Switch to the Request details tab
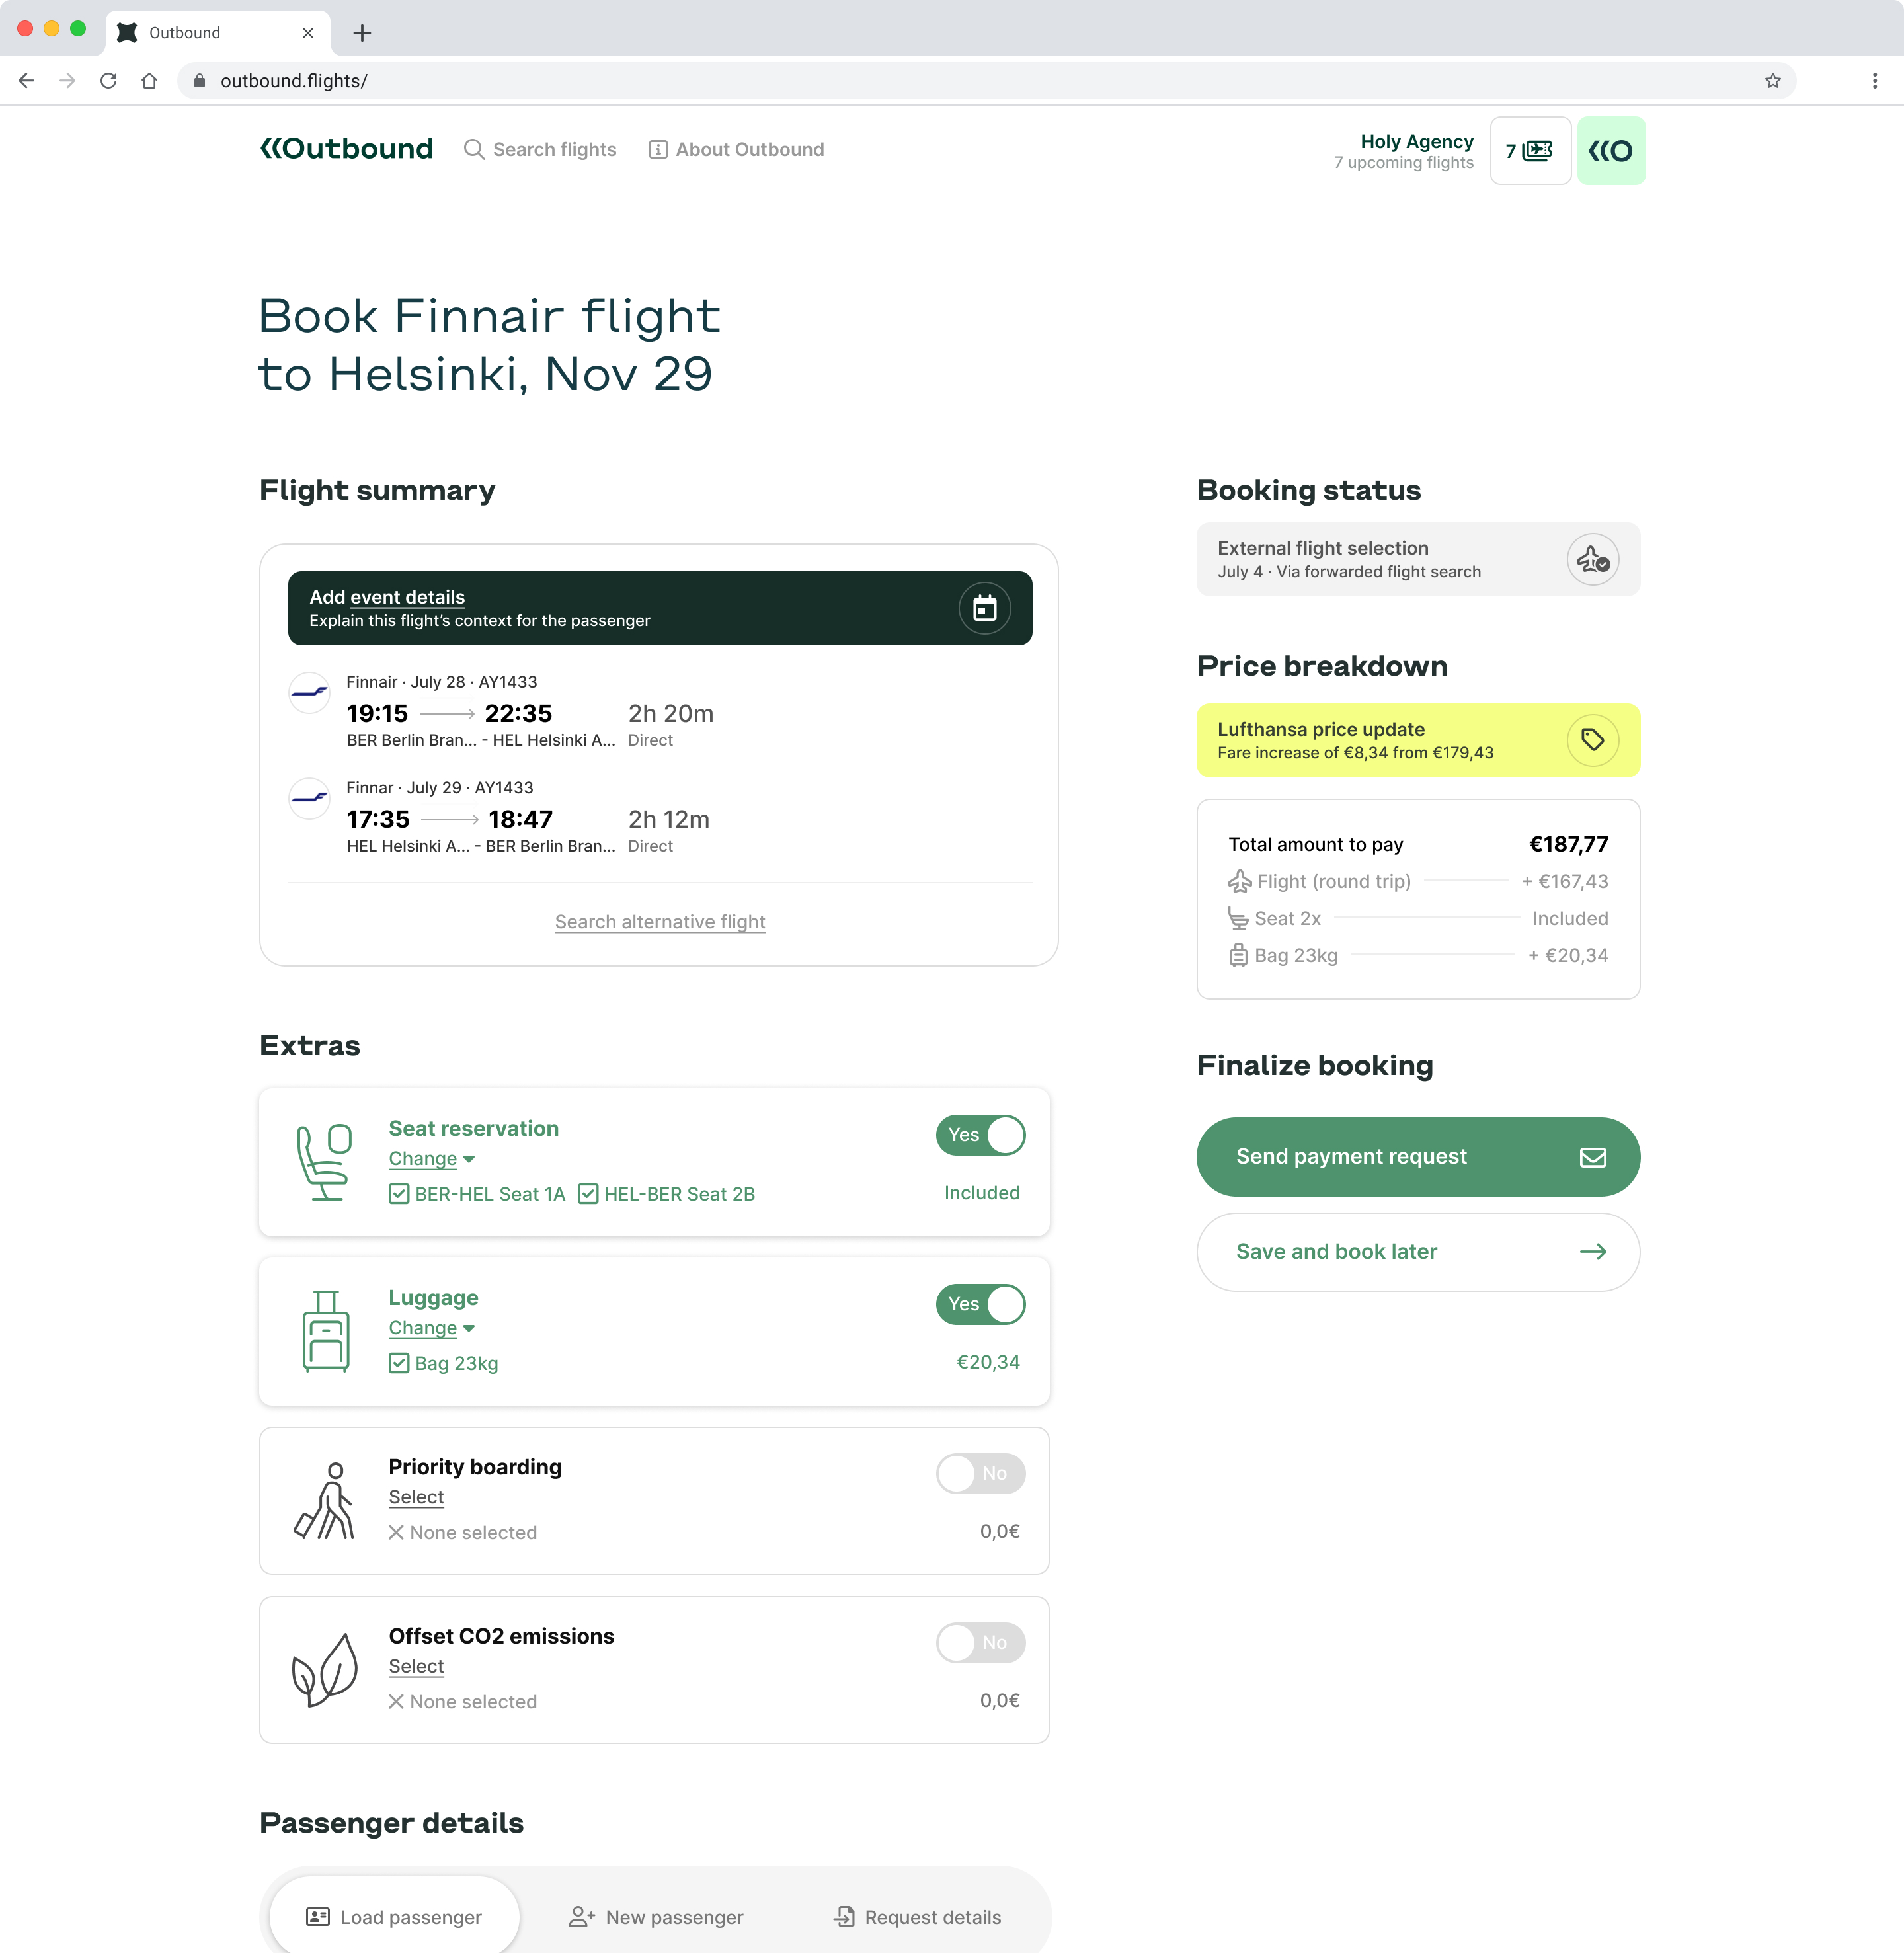The width and height of the screenshot is (1904, 1953). (918, 1917)
